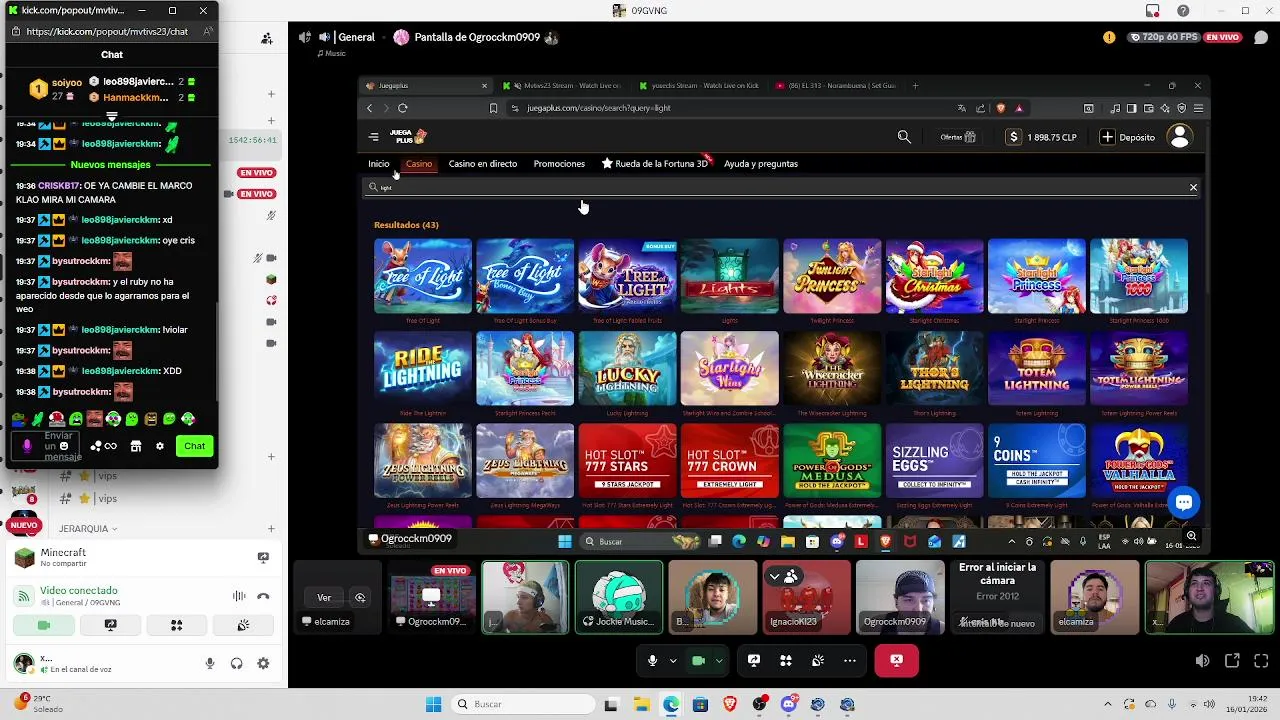Expand the JERARQUIA channel category
Viewport: 1280px width, 720px height.
pos(88,529)
